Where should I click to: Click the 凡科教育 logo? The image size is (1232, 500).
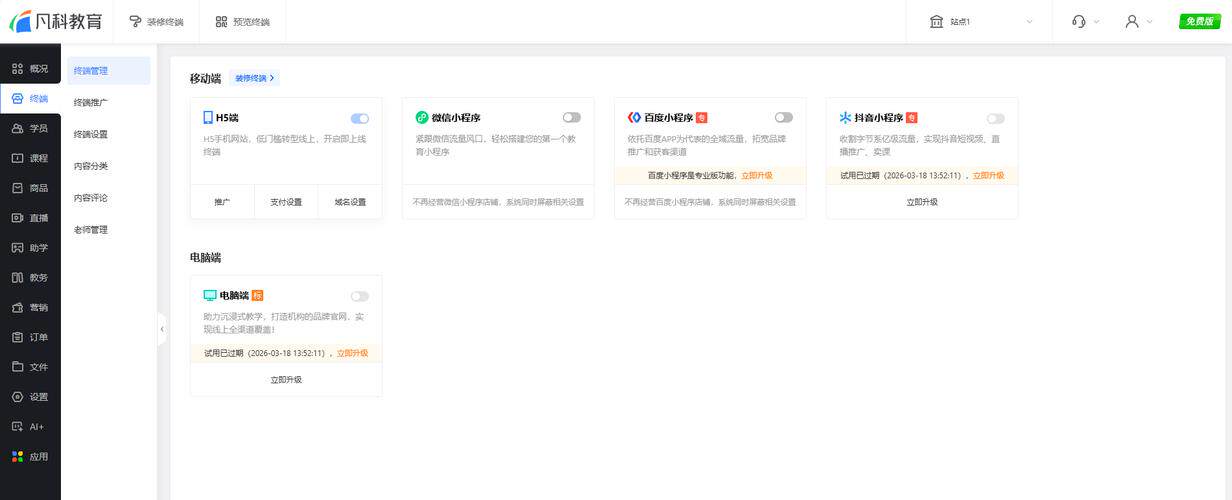[56, 21]
